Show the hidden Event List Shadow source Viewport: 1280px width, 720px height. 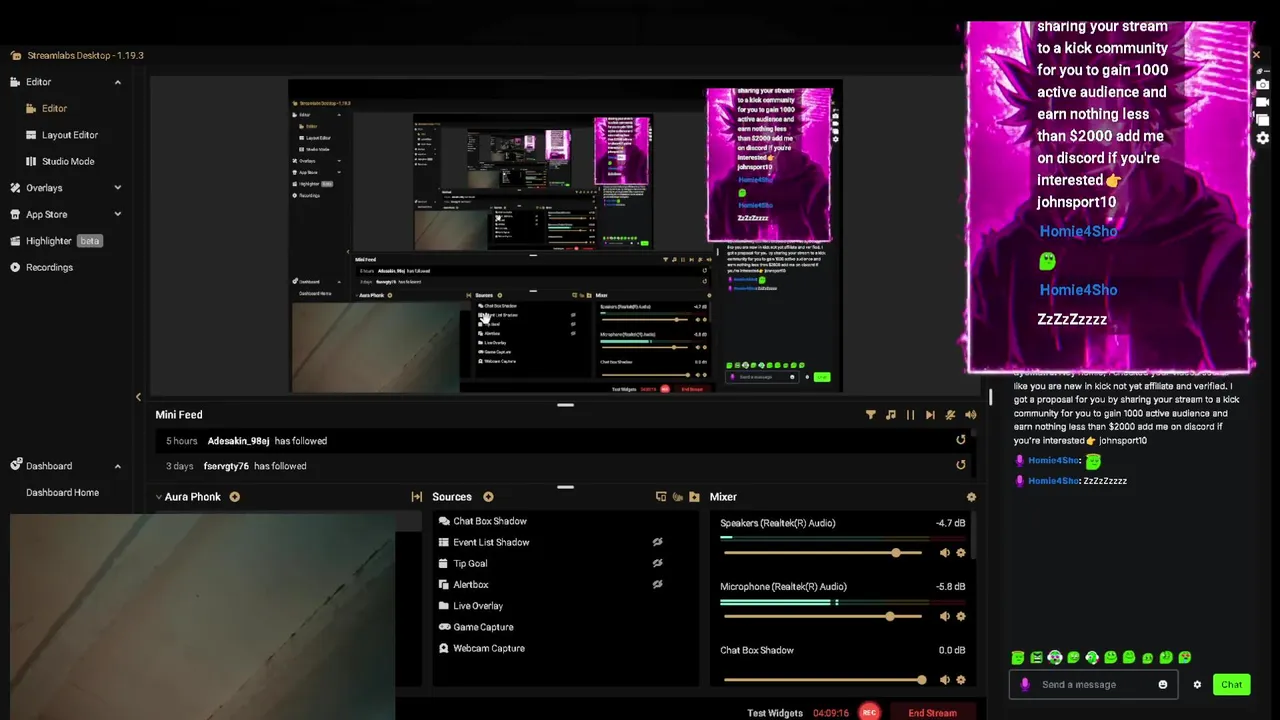pyautogui.click(x=657, y=542)
